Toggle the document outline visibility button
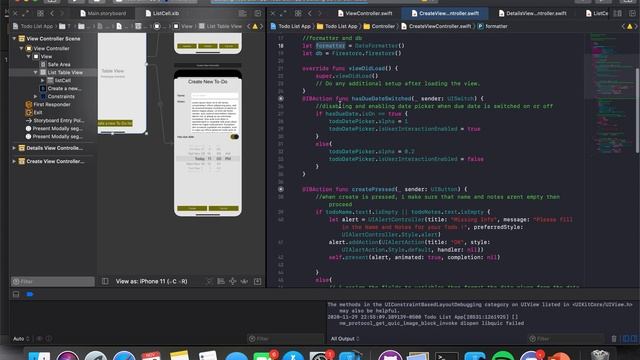The width and height of the screenshot is (640, 360). click(x=105, y=281)
